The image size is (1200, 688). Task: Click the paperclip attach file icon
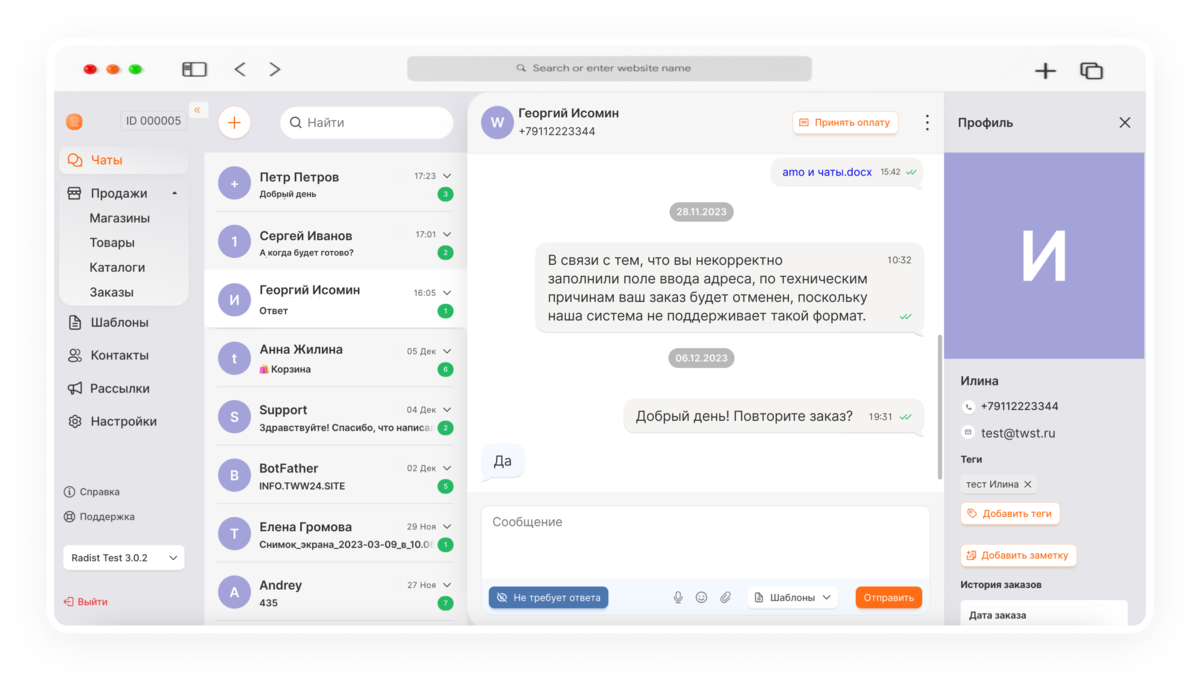tap(726, 597)
